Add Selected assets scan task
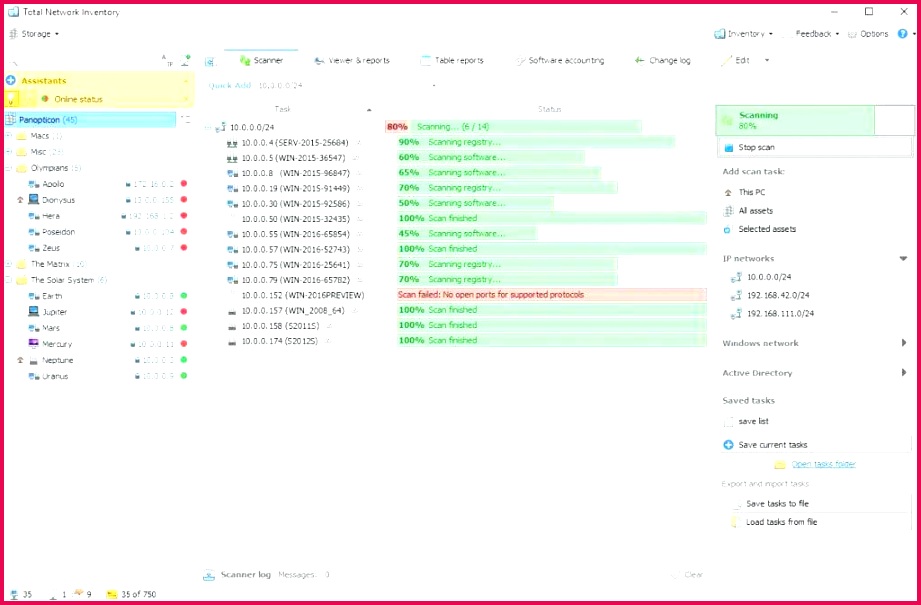Viewport: 921px width, 605px height. coord(760,229)
